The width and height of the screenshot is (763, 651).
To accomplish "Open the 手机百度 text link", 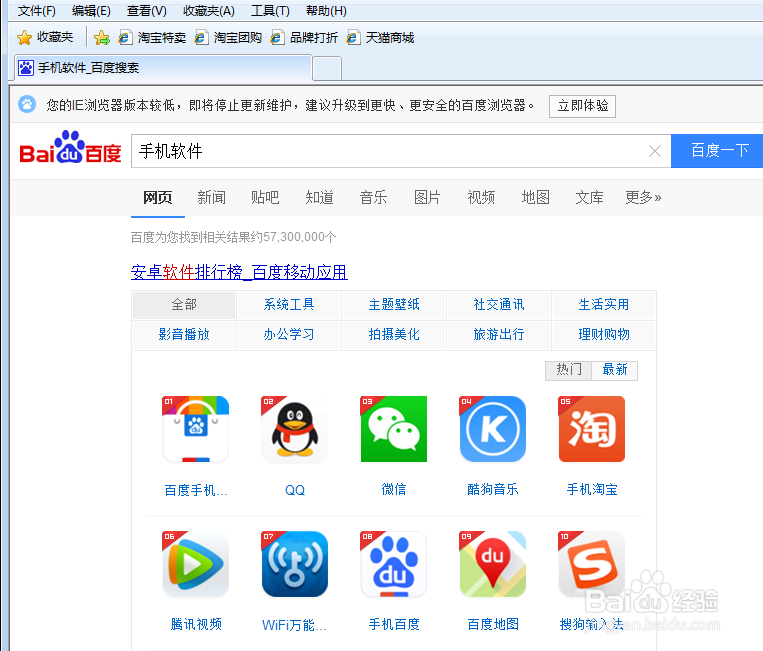I will click(x=394, y=624).
